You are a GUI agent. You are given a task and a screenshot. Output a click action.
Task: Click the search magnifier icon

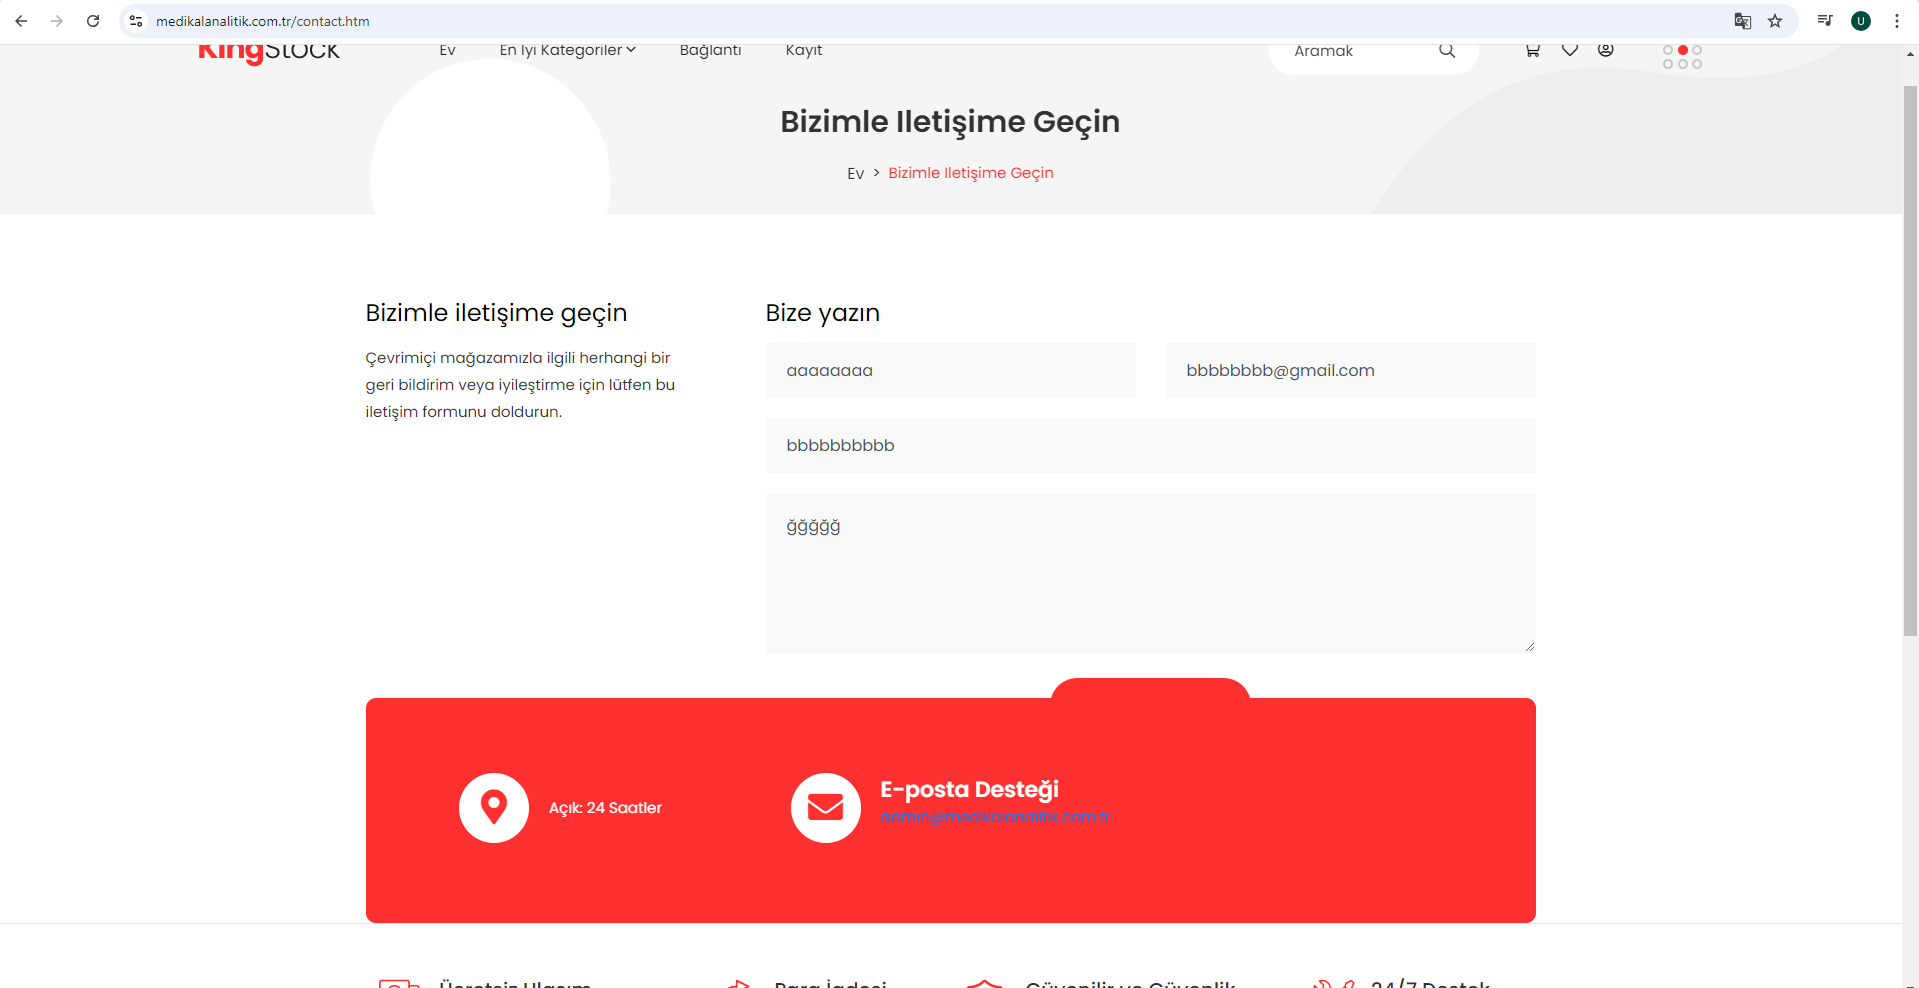click(1447, 50)
